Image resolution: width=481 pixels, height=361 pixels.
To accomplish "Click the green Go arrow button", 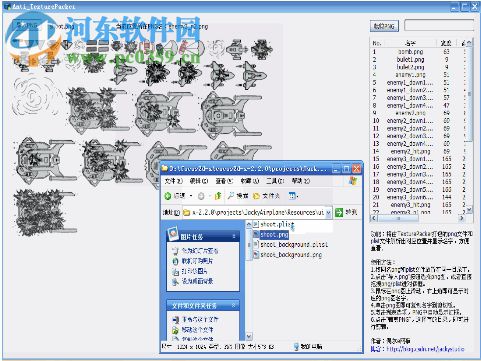I will (x=339, y=212).
